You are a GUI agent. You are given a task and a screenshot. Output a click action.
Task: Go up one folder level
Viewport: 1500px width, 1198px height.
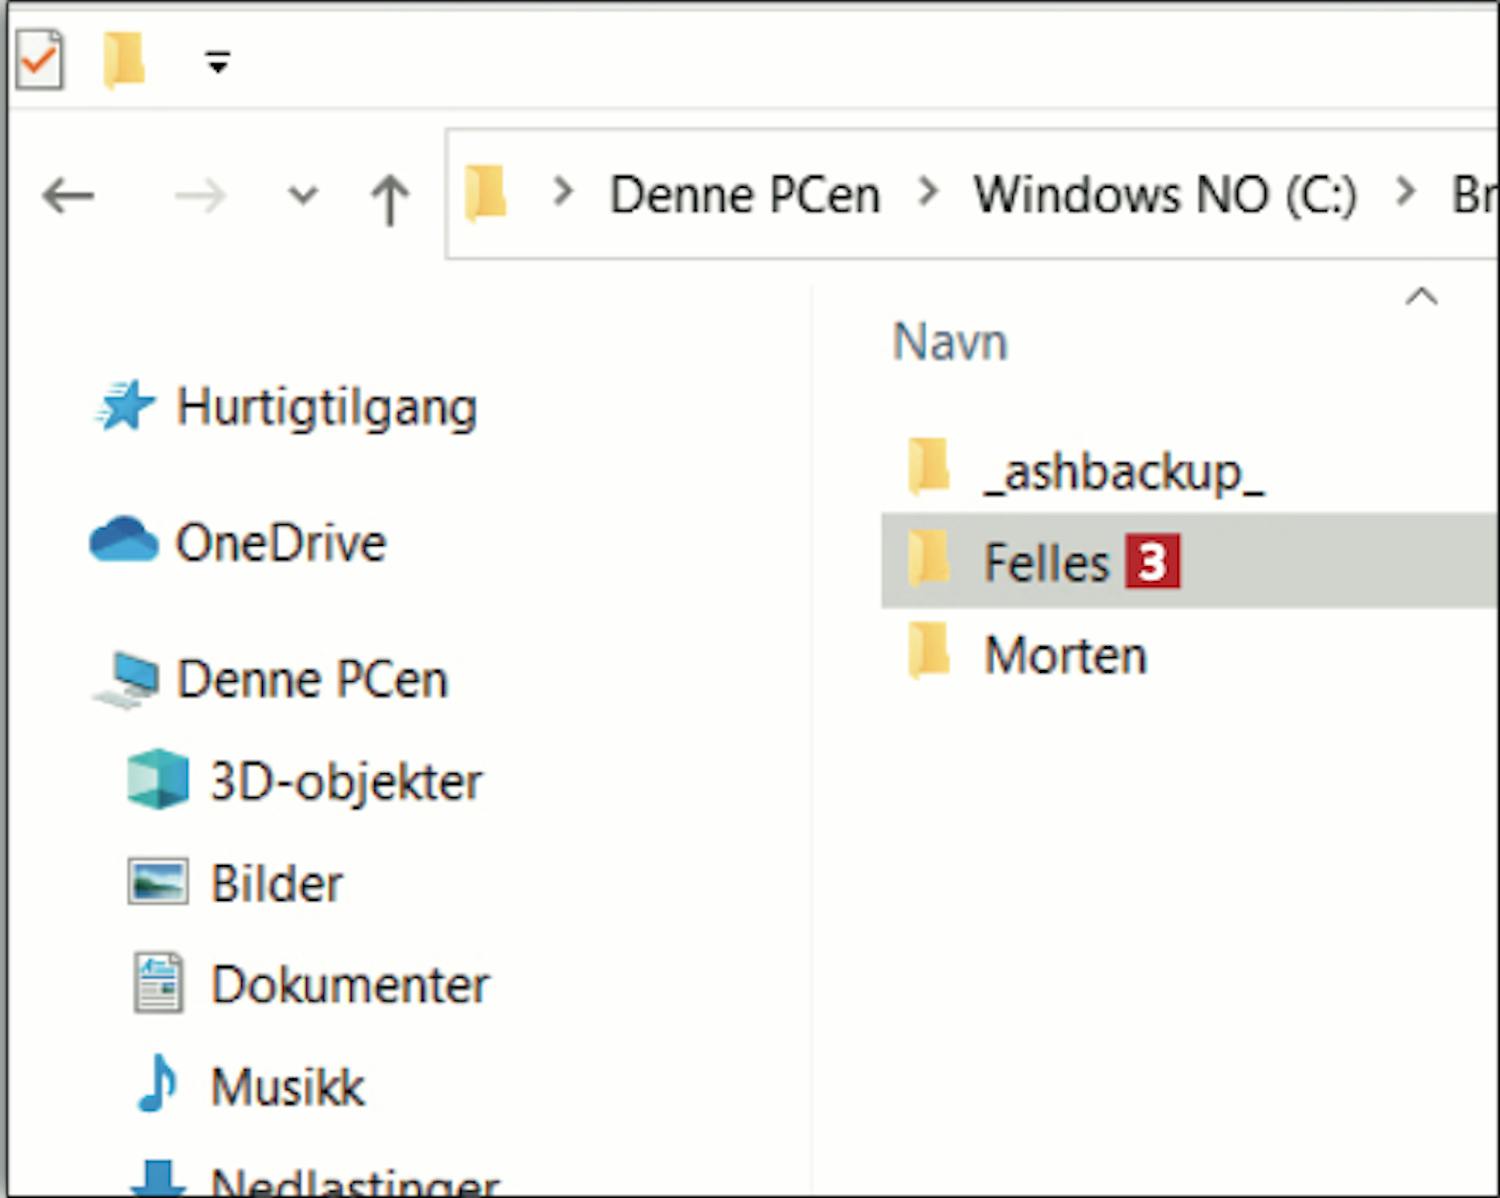click(x=389, y=198)
